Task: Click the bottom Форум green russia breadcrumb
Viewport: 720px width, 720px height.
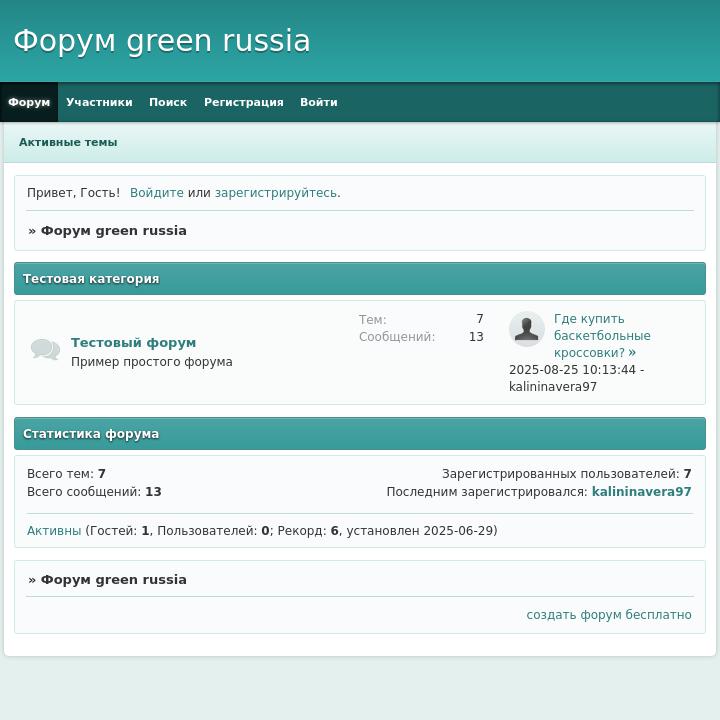Action: tap(113, 580)
